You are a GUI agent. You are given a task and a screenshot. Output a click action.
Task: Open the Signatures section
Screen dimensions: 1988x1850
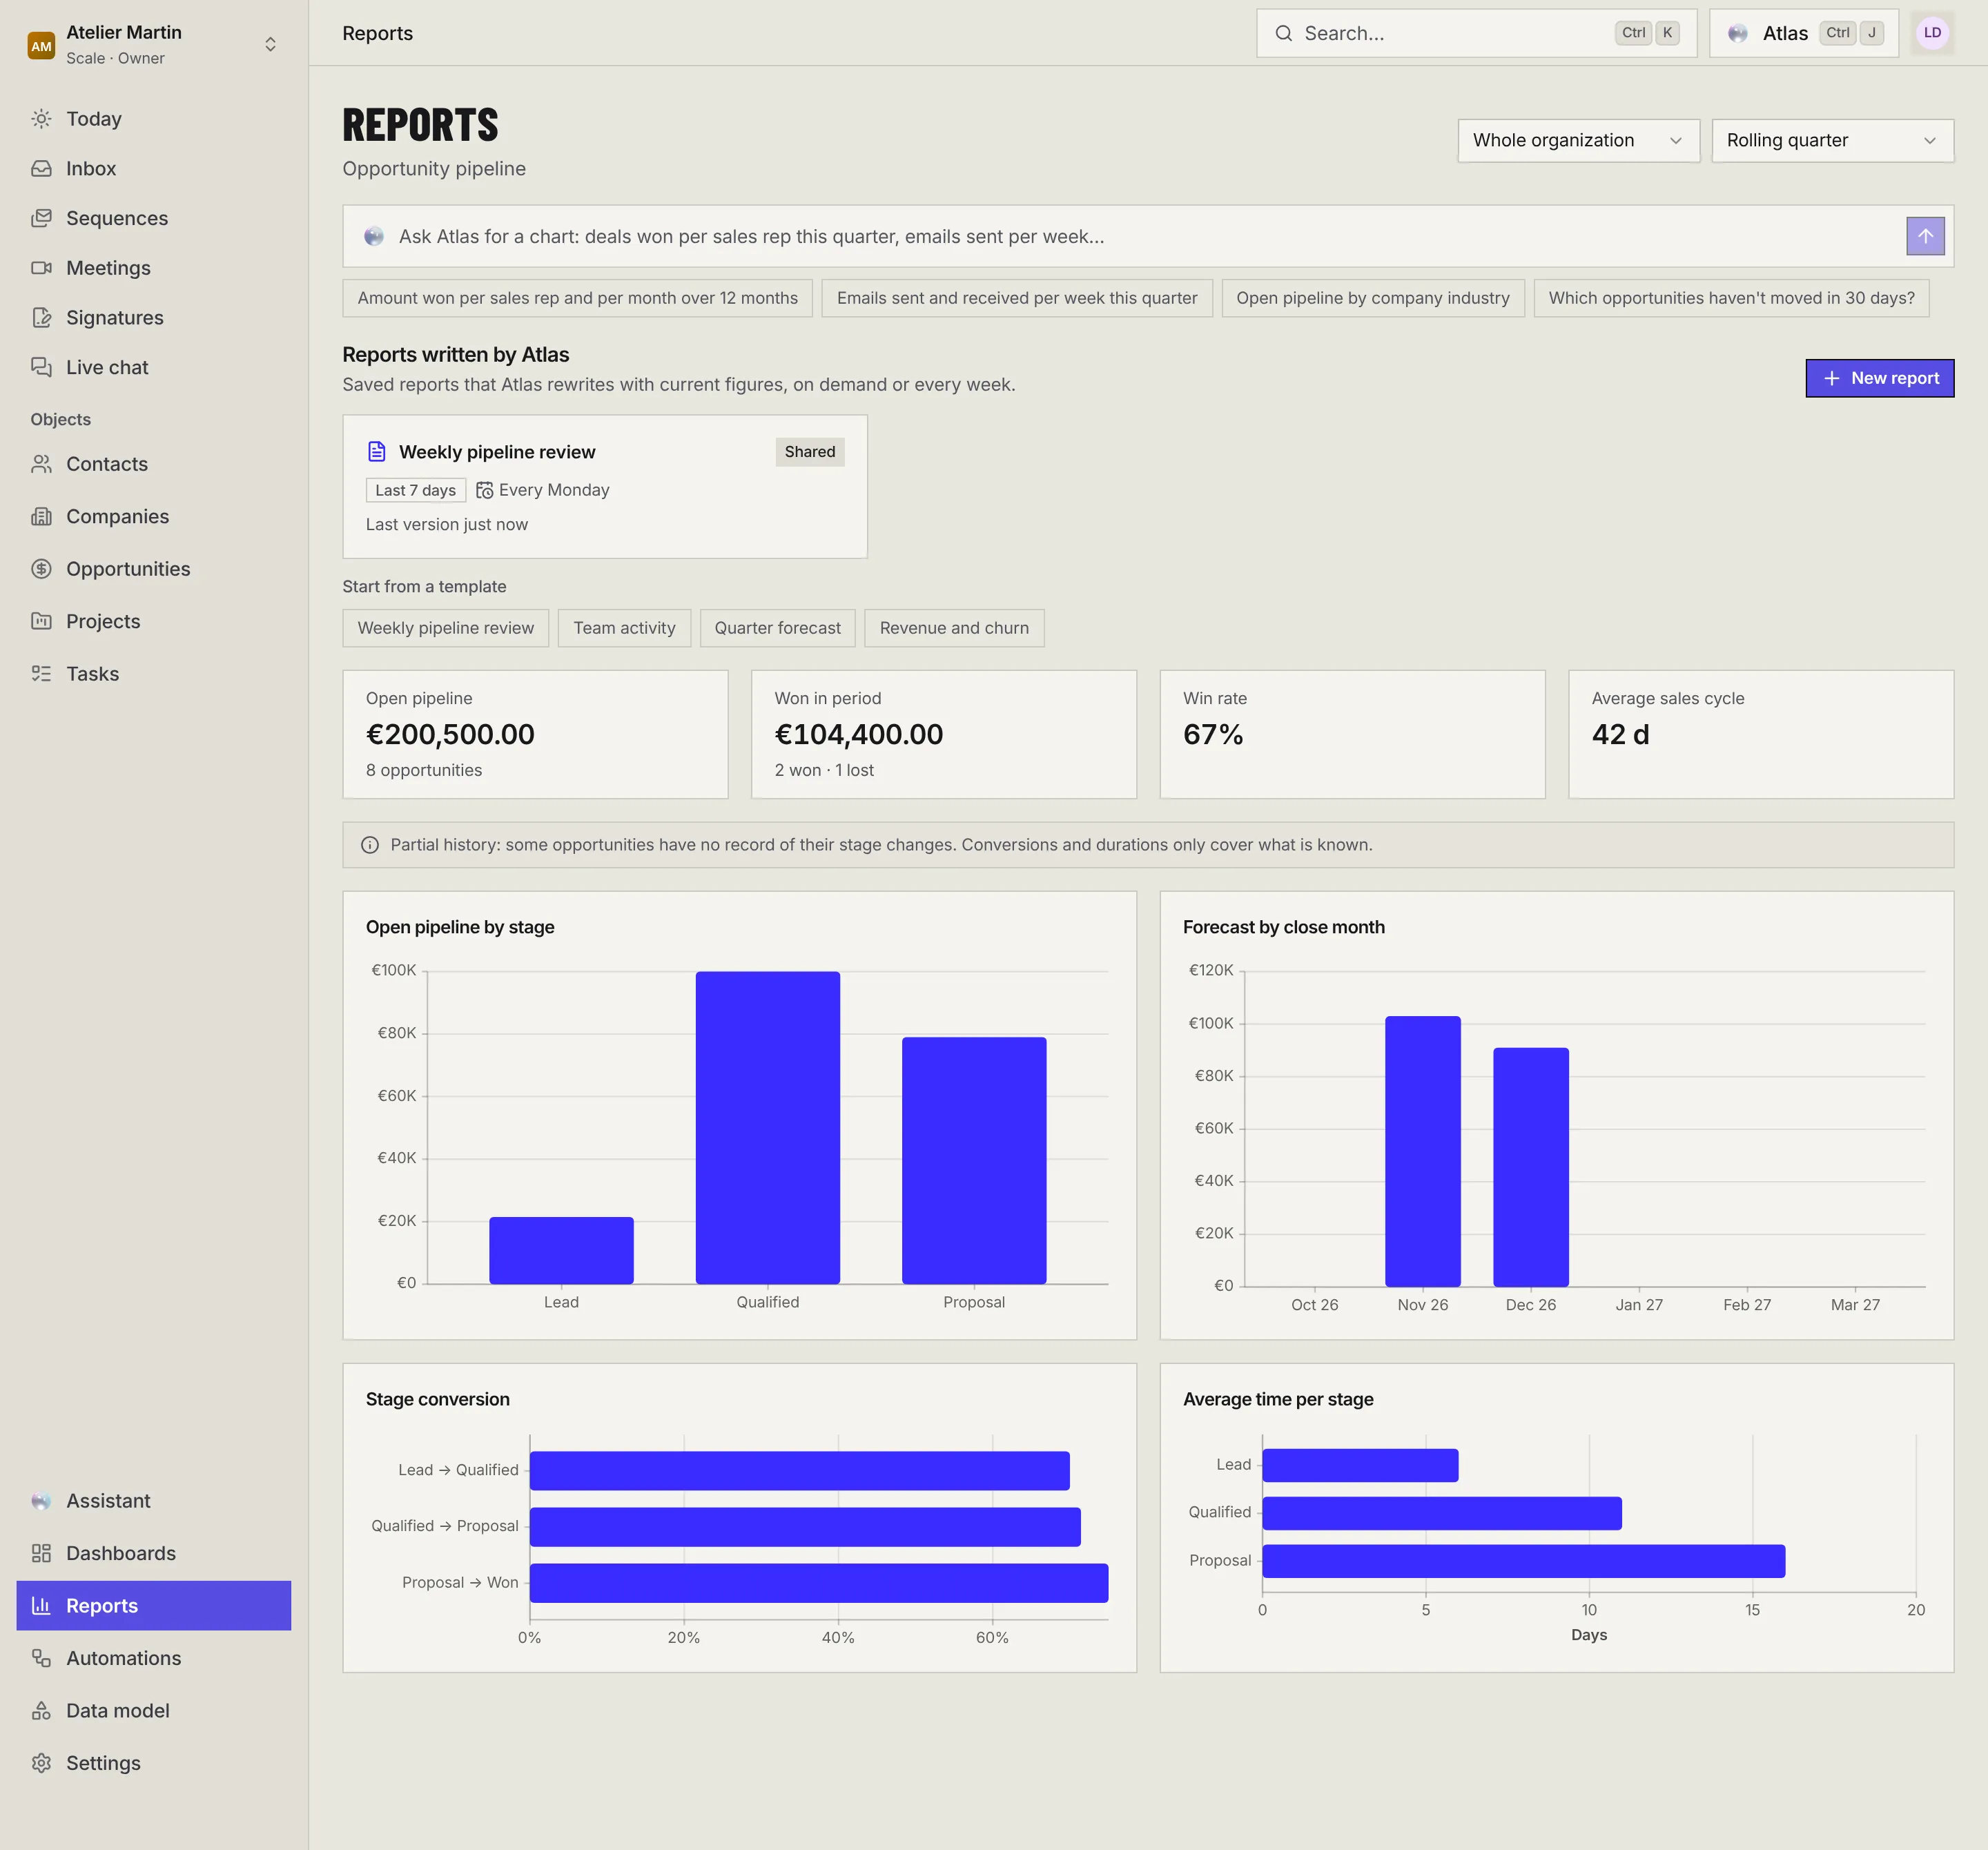(153, 318)
